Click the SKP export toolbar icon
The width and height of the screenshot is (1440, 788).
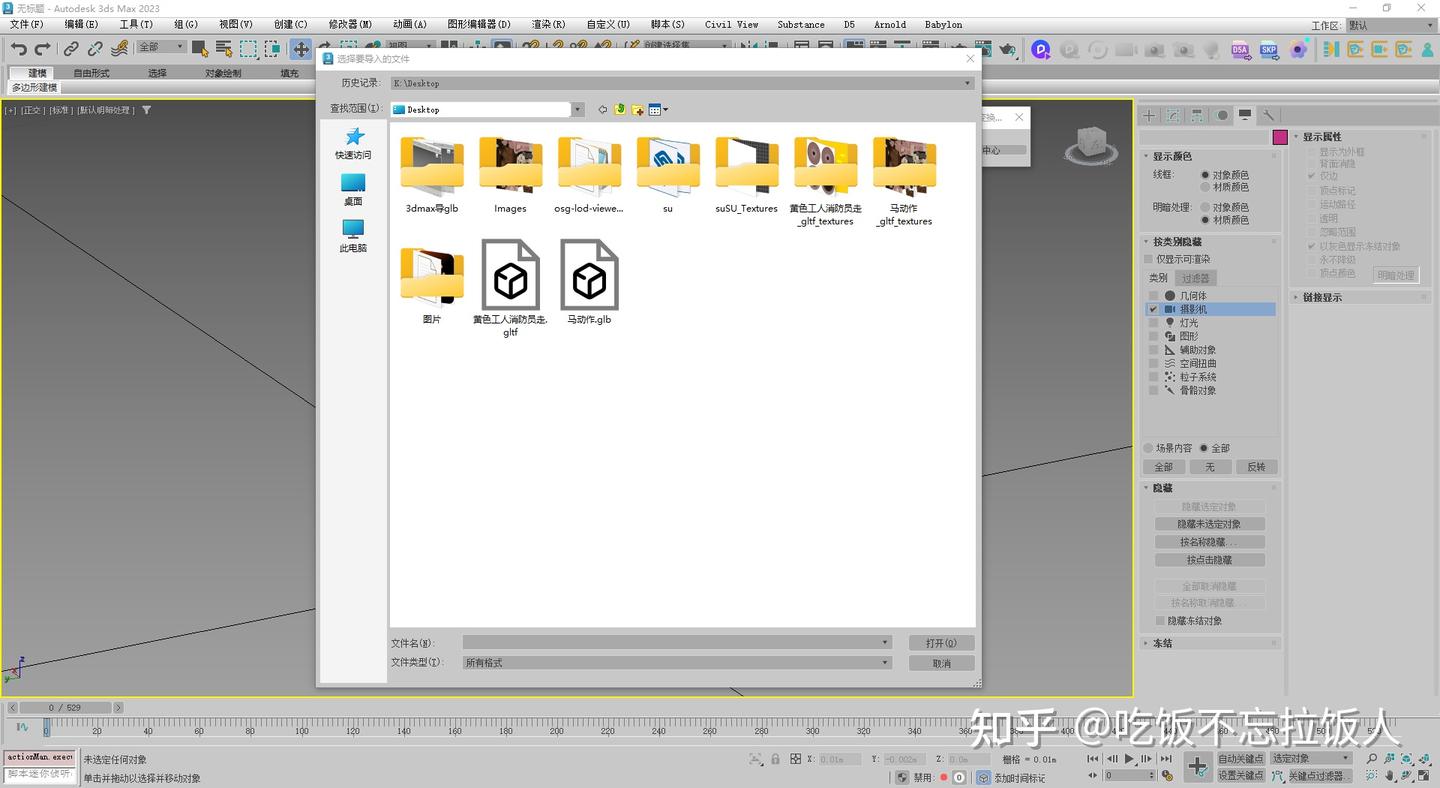coord(1269,49)
